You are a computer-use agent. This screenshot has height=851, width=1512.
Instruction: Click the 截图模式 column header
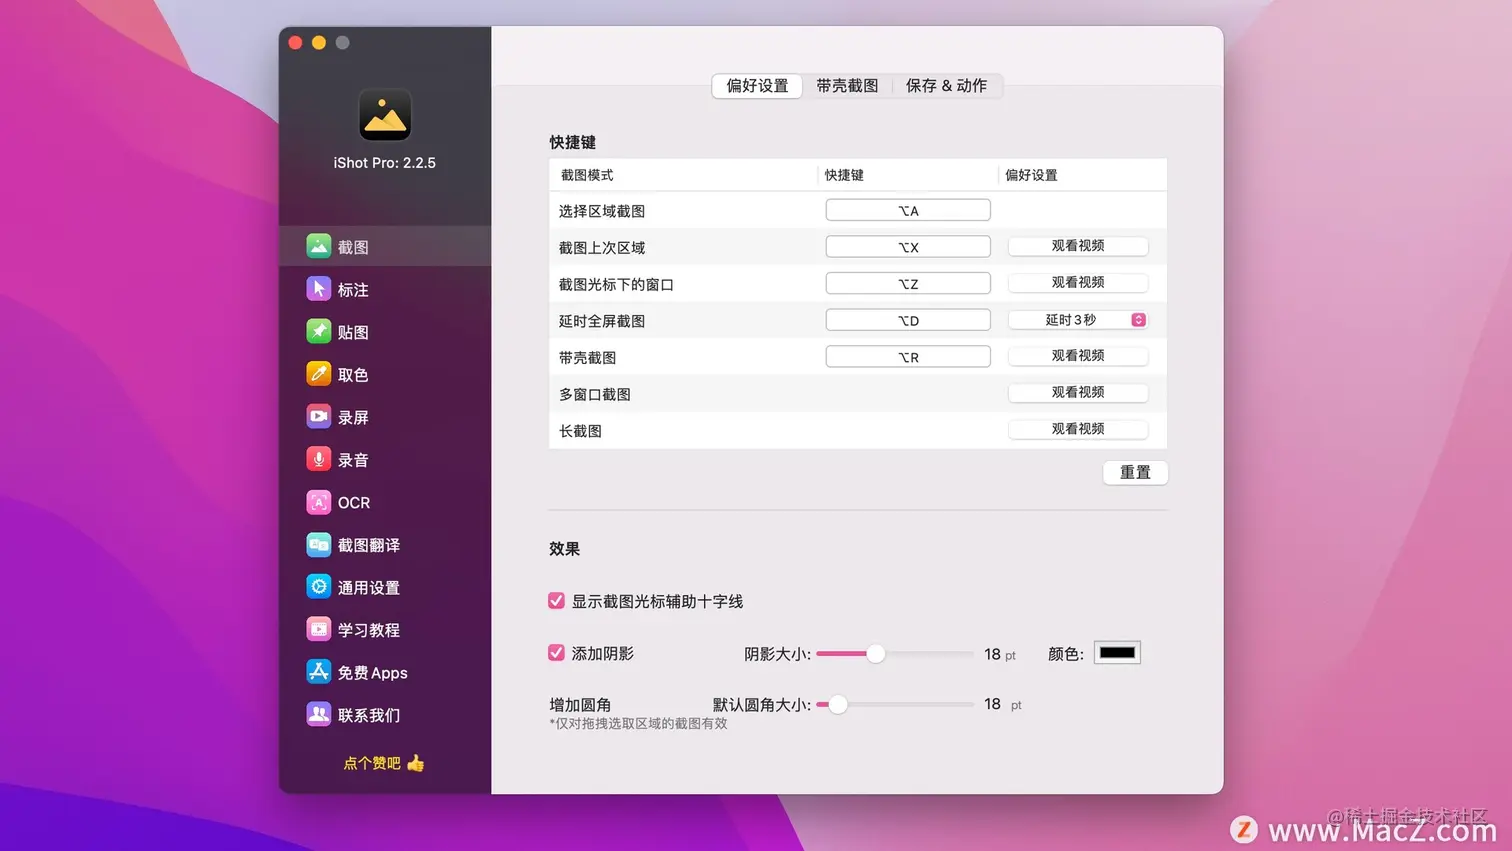(x=587, y=175)
